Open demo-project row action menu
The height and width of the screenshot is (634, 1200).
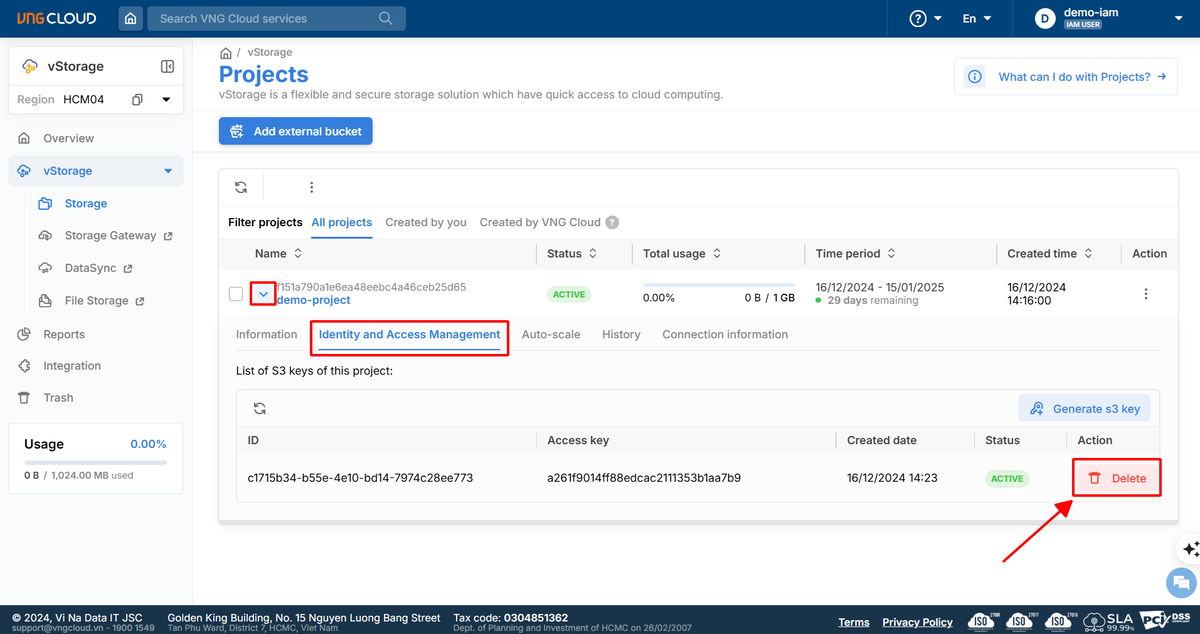1146,294
